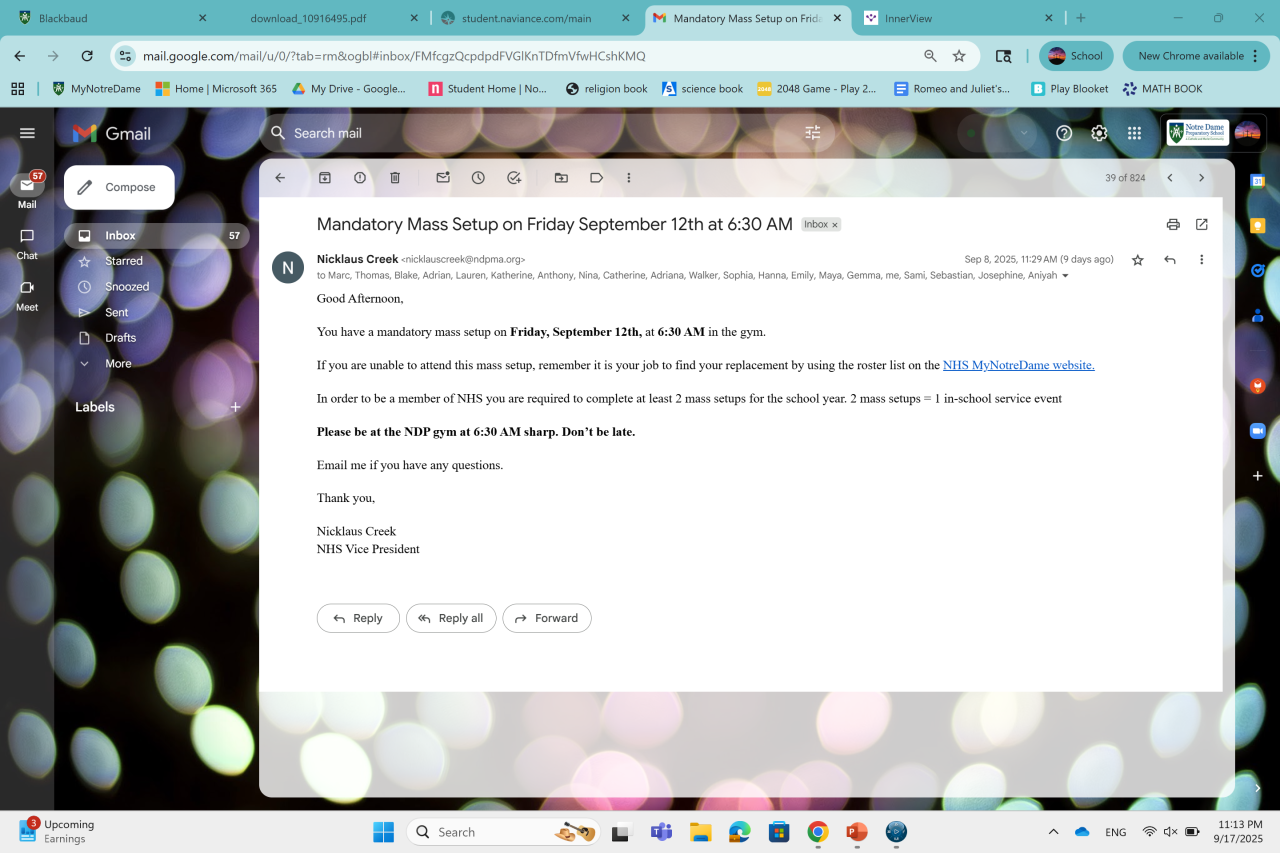The image size is (1280, 853).
Task: Click the Reply button below the email
Action: coord(358,618)
